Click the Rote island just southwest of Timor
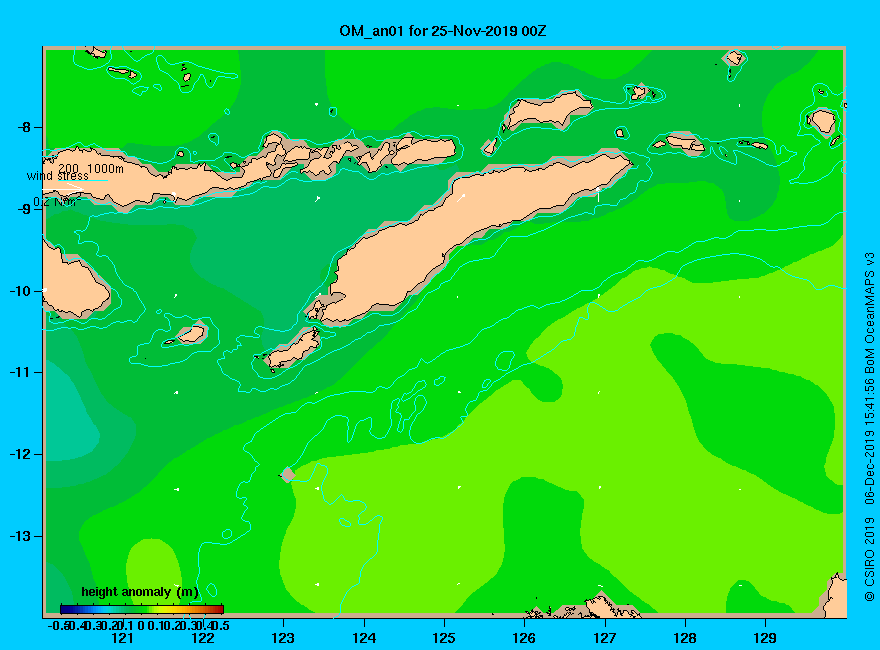This screenshot has height=650, width=880. (293, 350)
